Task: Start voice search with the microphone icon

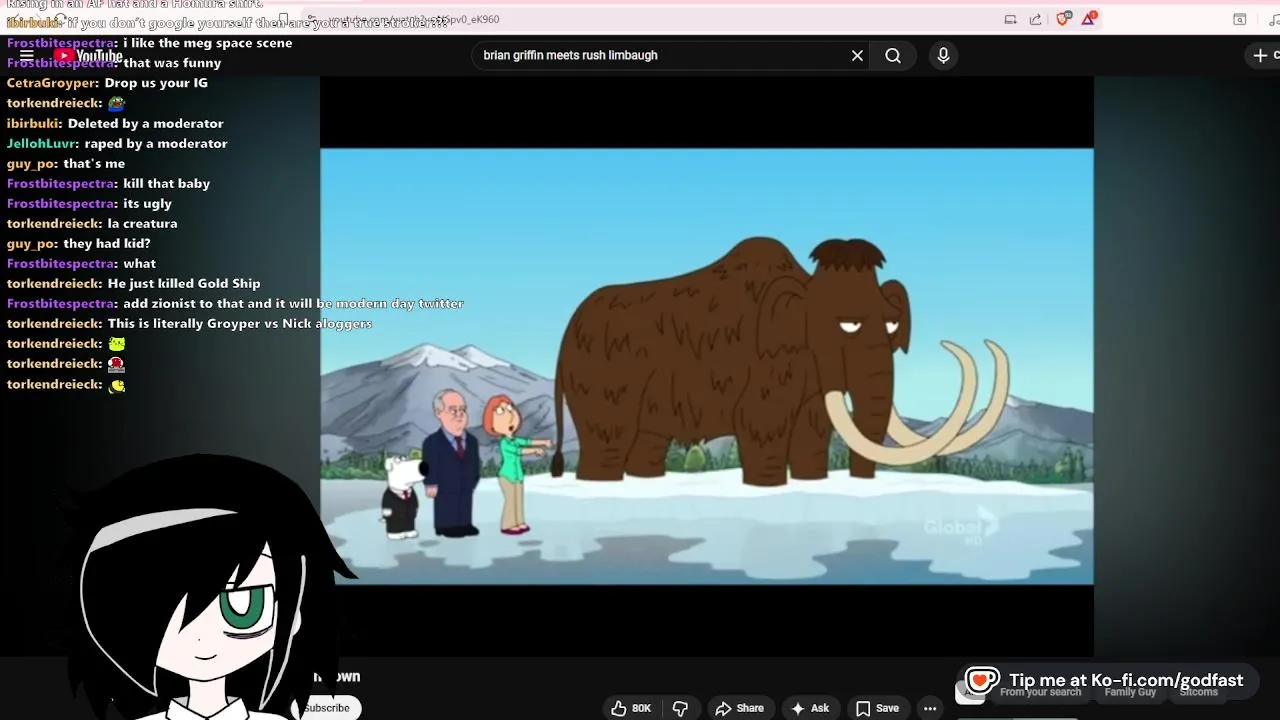Action: pyautogui.click(x=943, y=56)
